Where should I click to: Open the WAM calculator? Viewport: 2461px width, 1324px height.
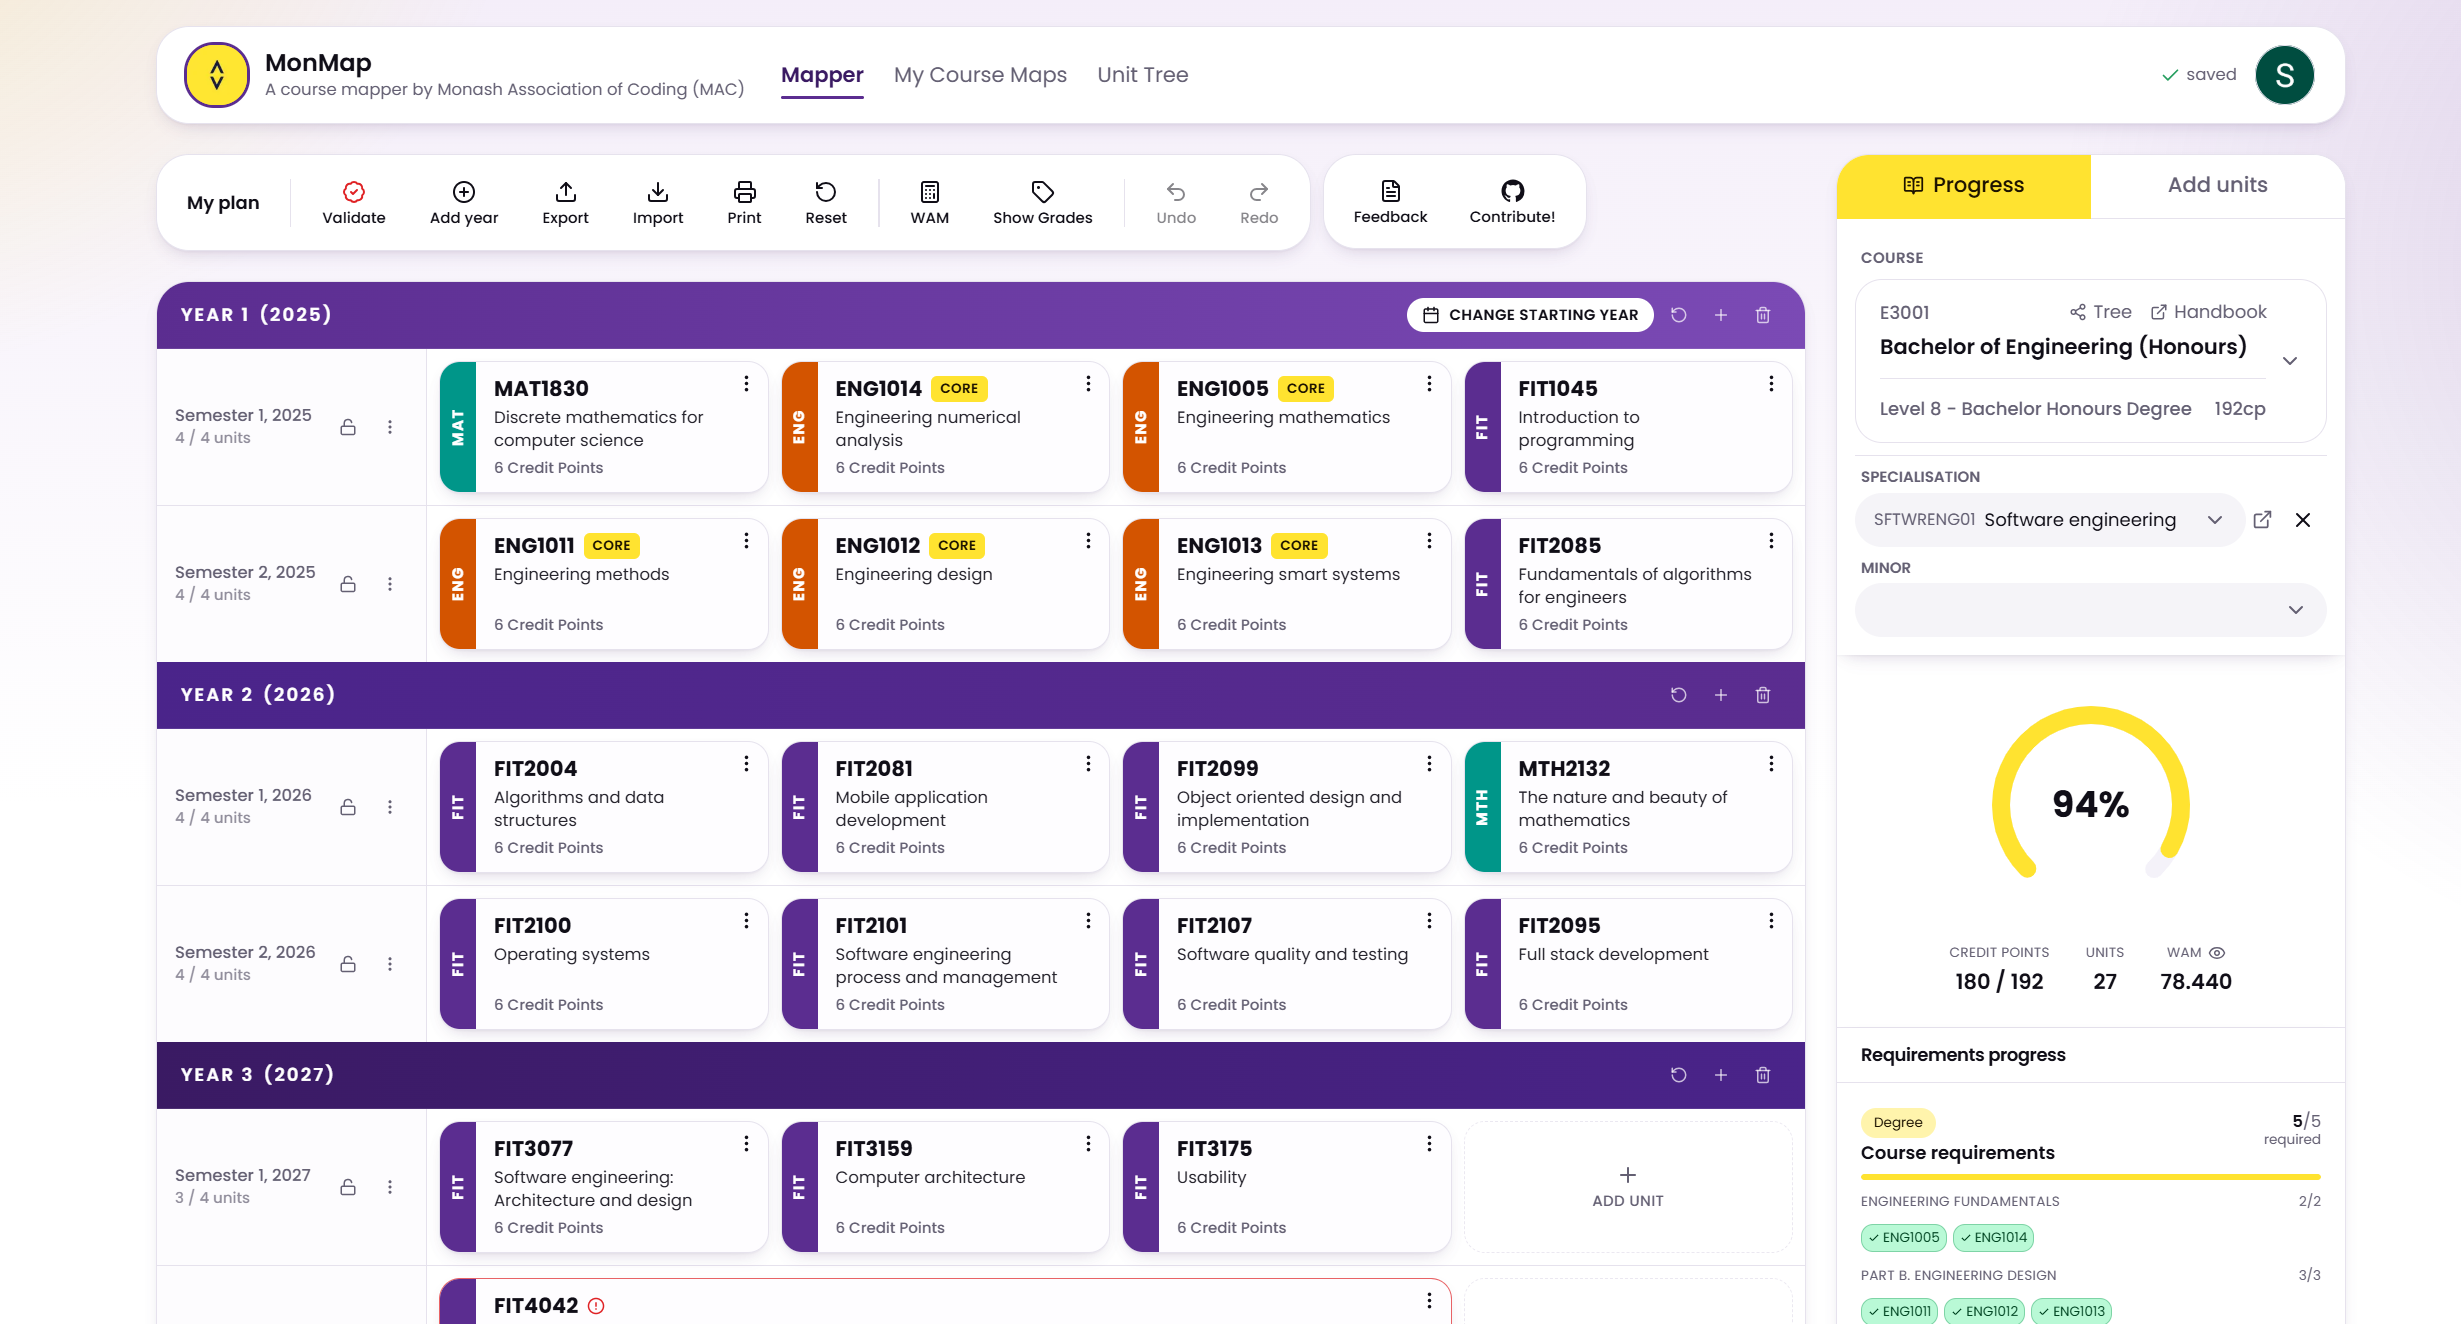(x=930, y=202)
